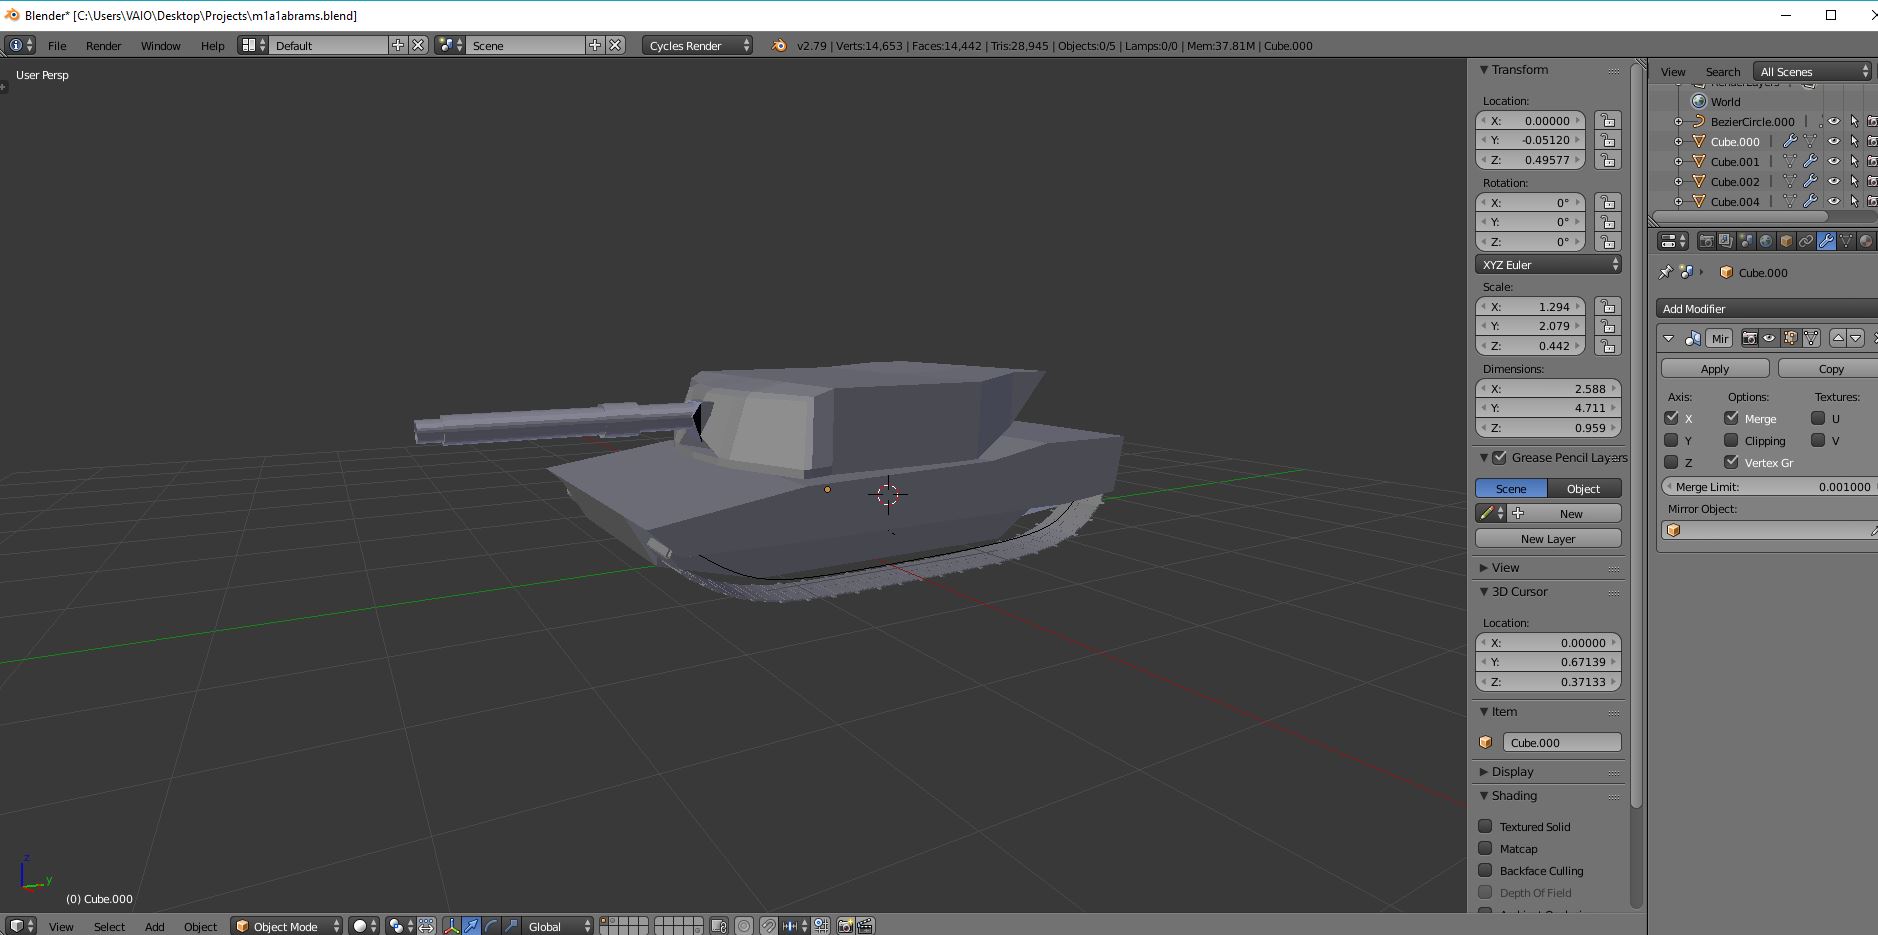Expand the View panel
1878x935 pixels.
(x=1484, y=568)
